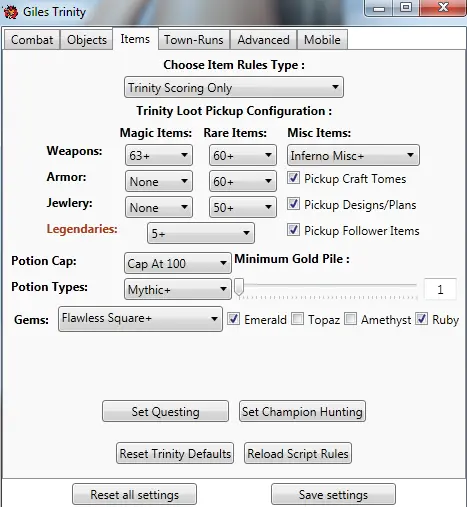
Task: Click the Minimum Gold Pile slider thumb
Action: [239, 287]
